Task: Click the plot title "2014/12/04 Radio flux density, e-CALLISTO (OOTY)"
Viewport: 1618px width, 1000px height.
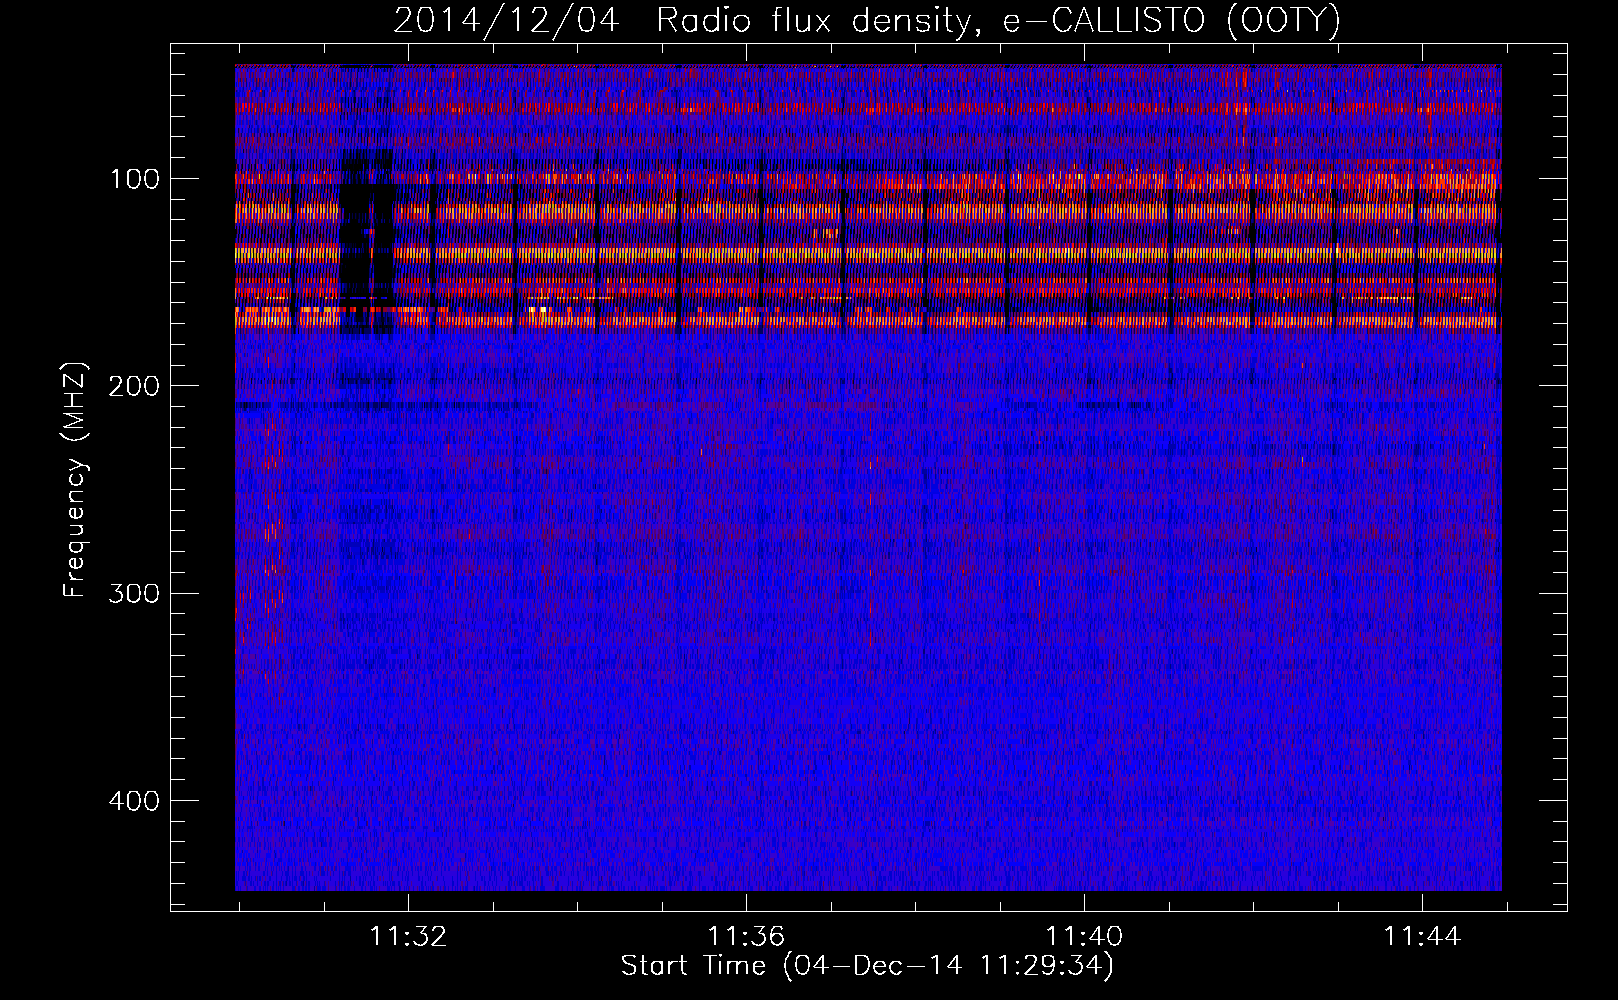Action: click(867, 20)
